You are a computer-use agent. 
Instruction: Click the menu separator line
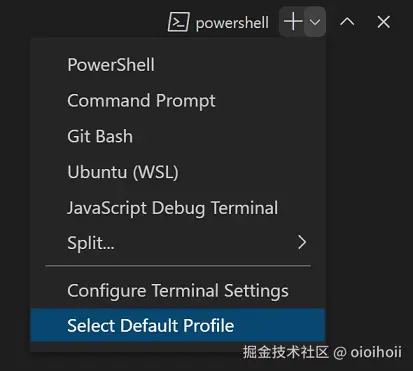tap(178, 266)
